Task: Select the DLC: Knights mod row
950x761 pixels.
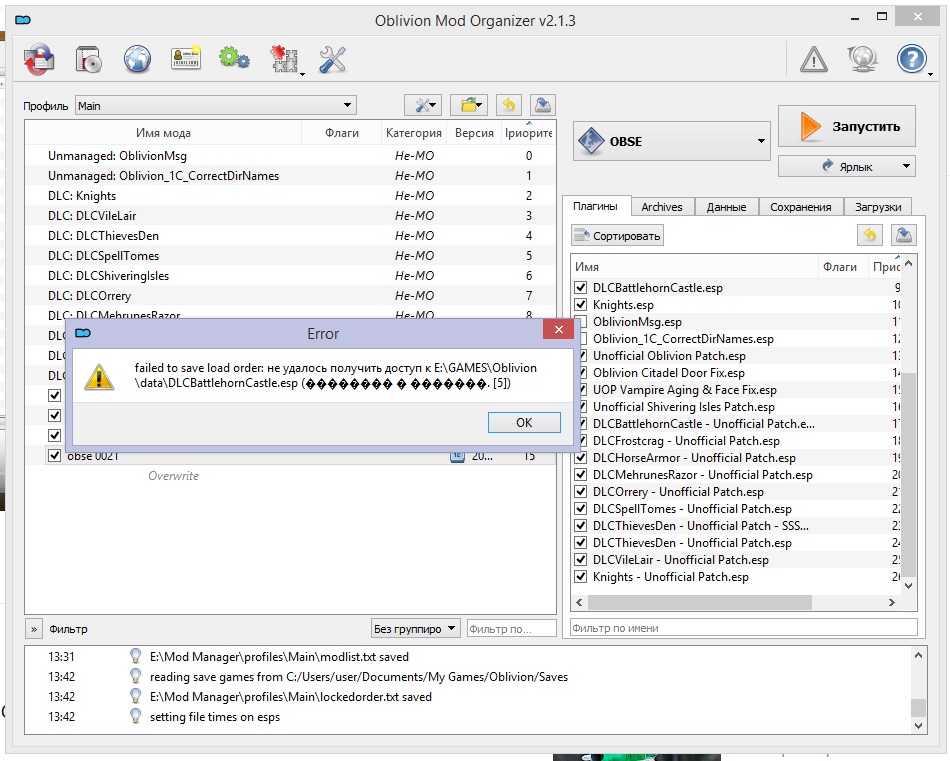Action: click(290, 196)
